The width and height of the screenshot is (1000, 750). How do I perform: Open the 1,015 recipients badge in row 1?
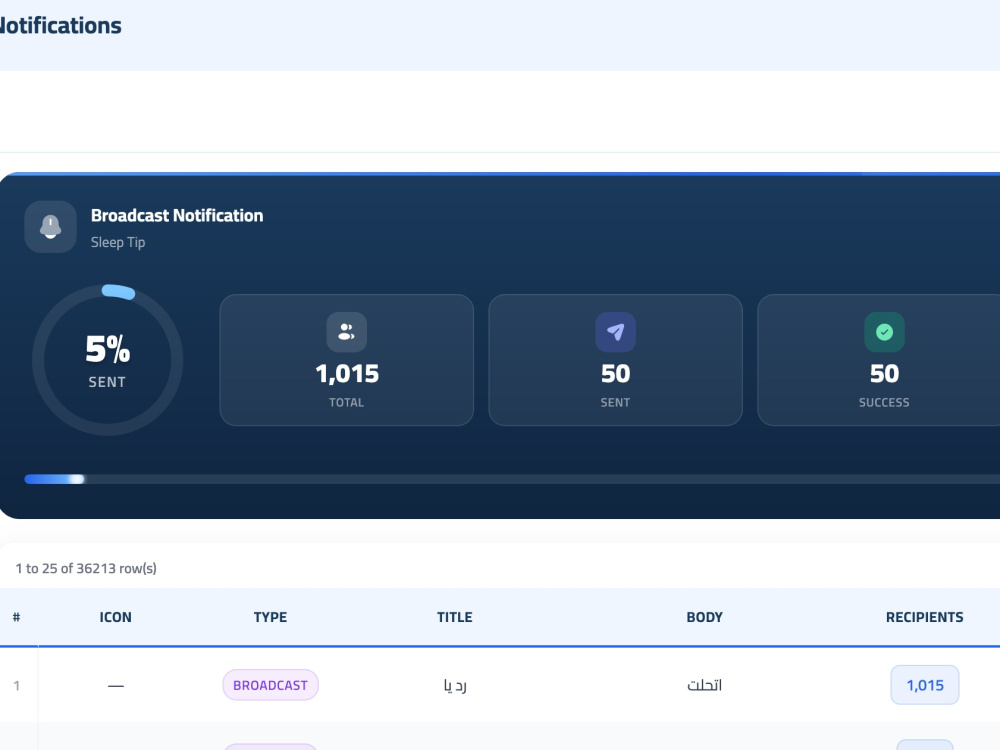pos(925,685)
